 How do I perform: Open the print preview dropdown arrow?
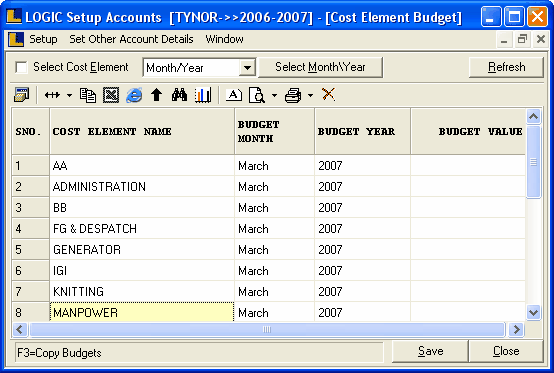[x=274, y=95]
